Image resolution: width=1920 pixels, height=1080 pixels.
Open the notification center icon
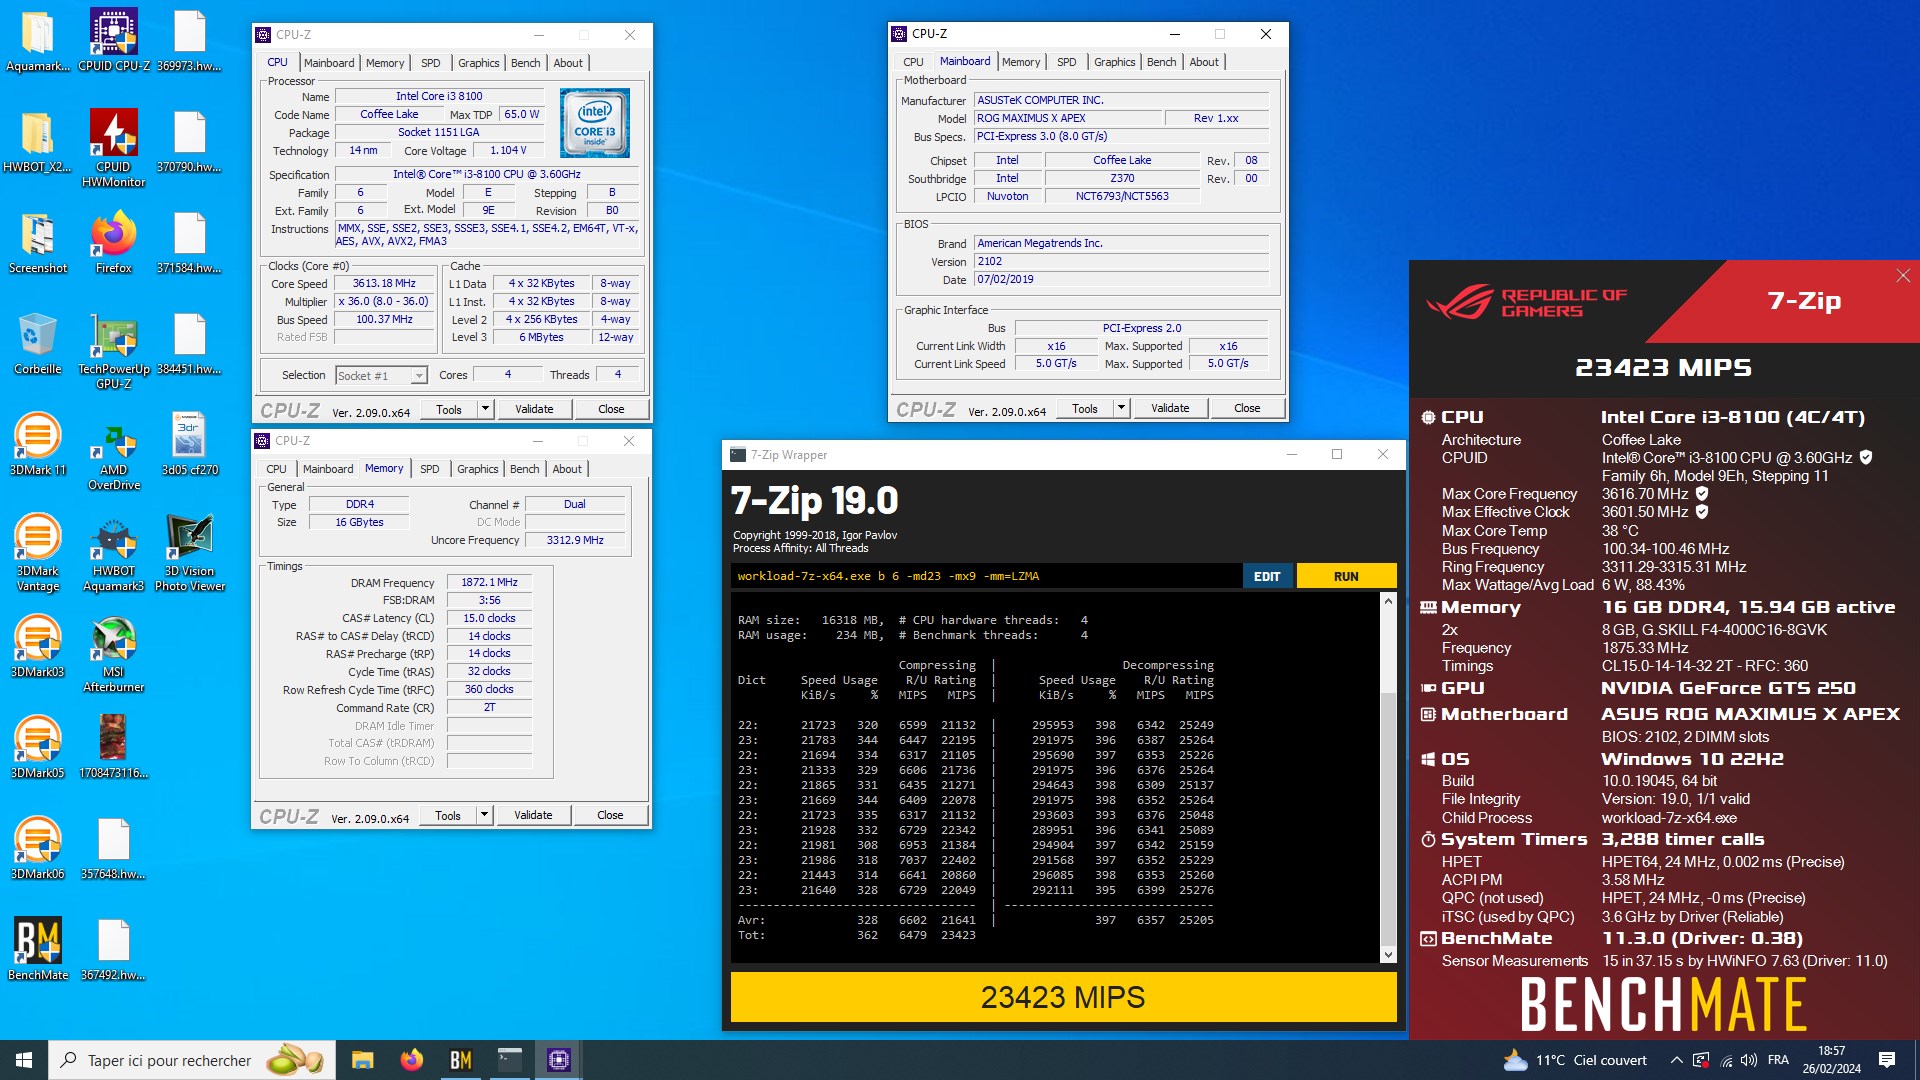(x=1887, y=1060)
